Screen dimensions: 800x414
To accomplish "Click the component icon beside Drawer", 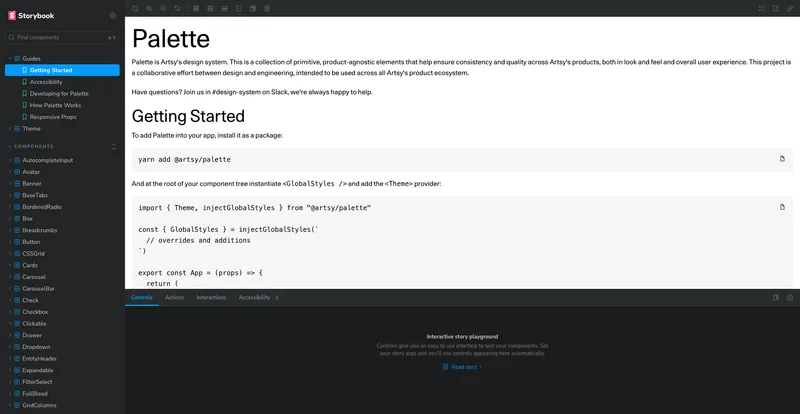I will pos(17,335).
